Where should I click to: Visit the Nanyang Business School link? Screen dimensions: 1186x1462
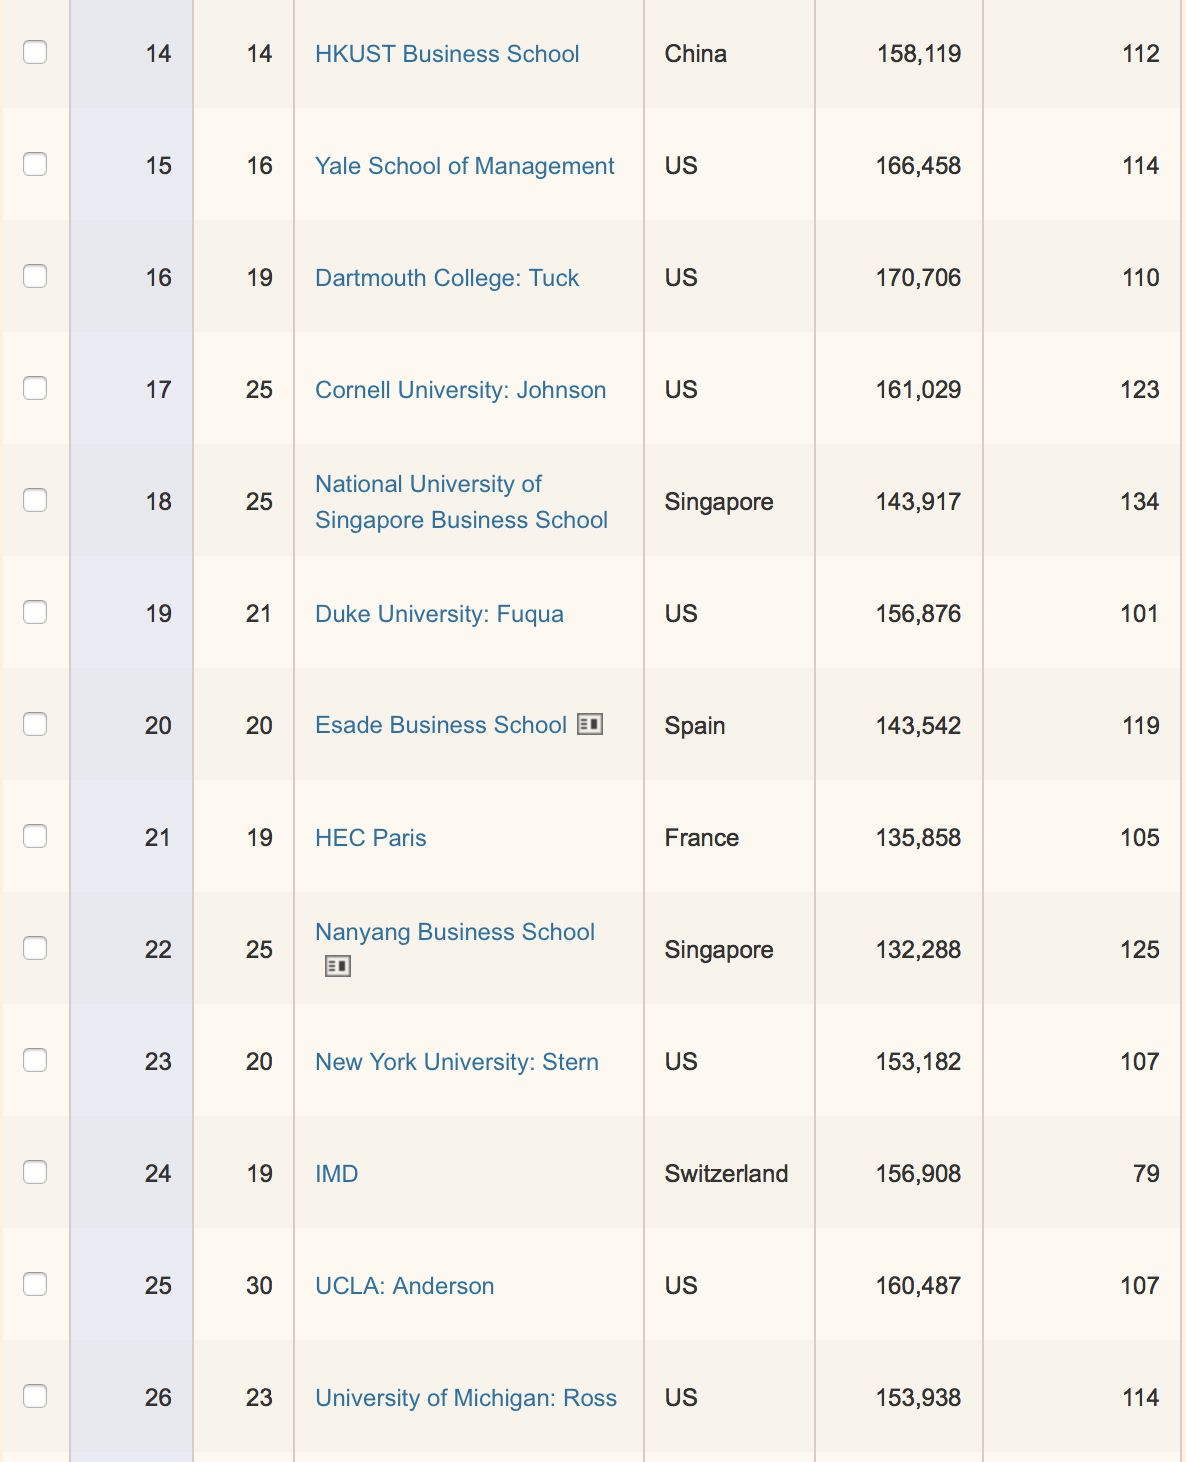click(455, 932)
